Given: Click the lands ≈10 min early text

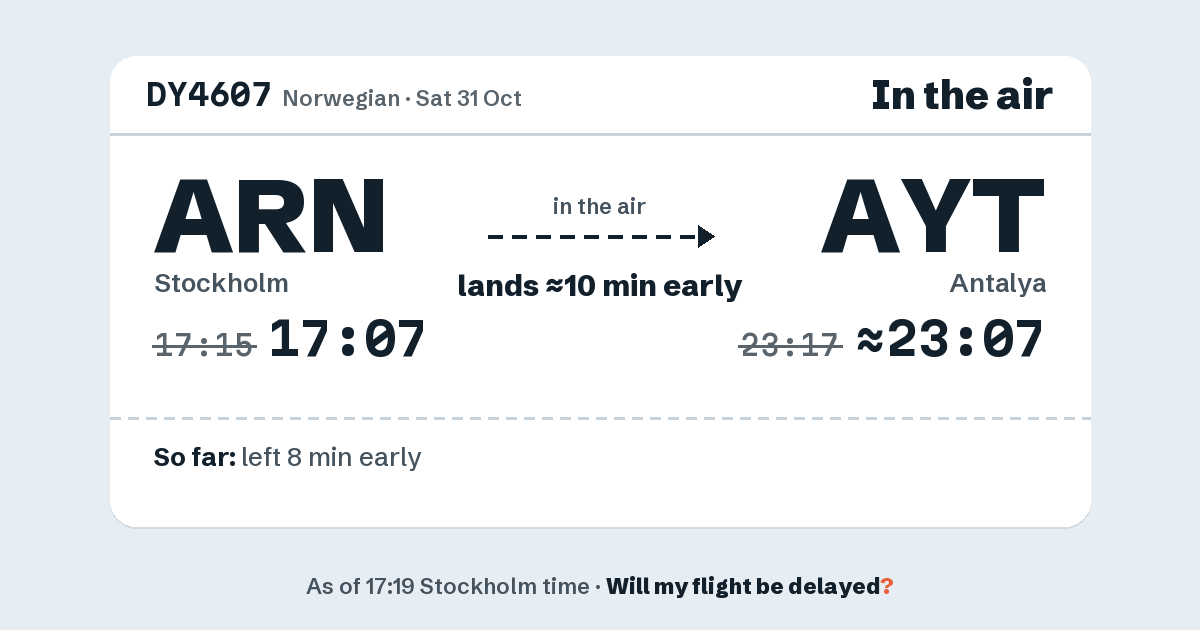Looking at the screenshot, I should [x=600, y=287].
